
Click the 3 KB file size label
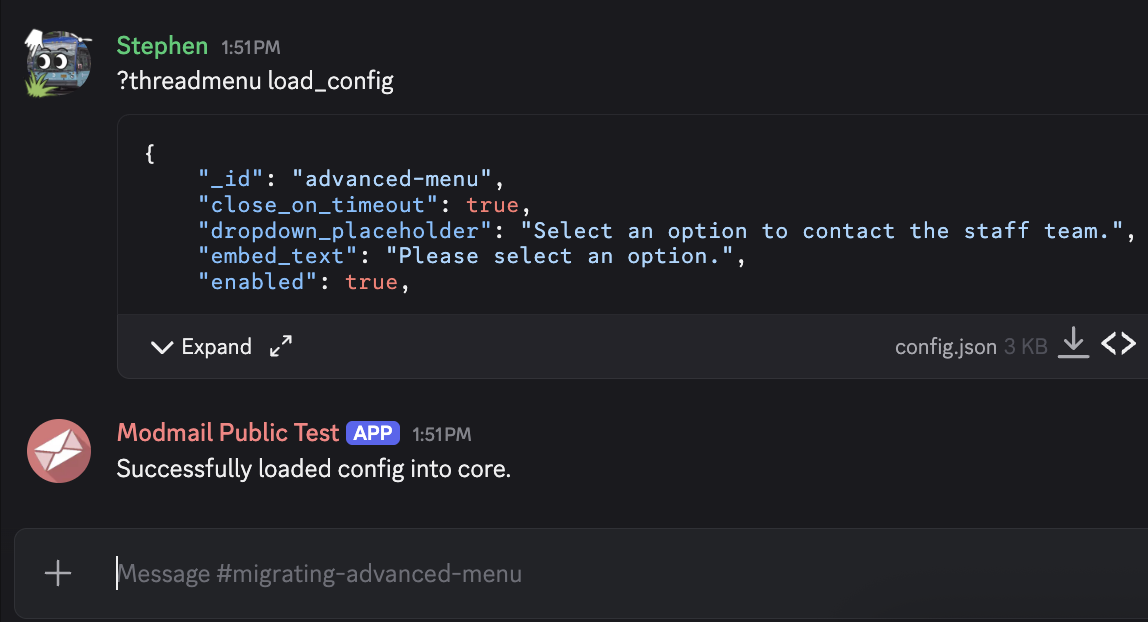pos(1025,347)
